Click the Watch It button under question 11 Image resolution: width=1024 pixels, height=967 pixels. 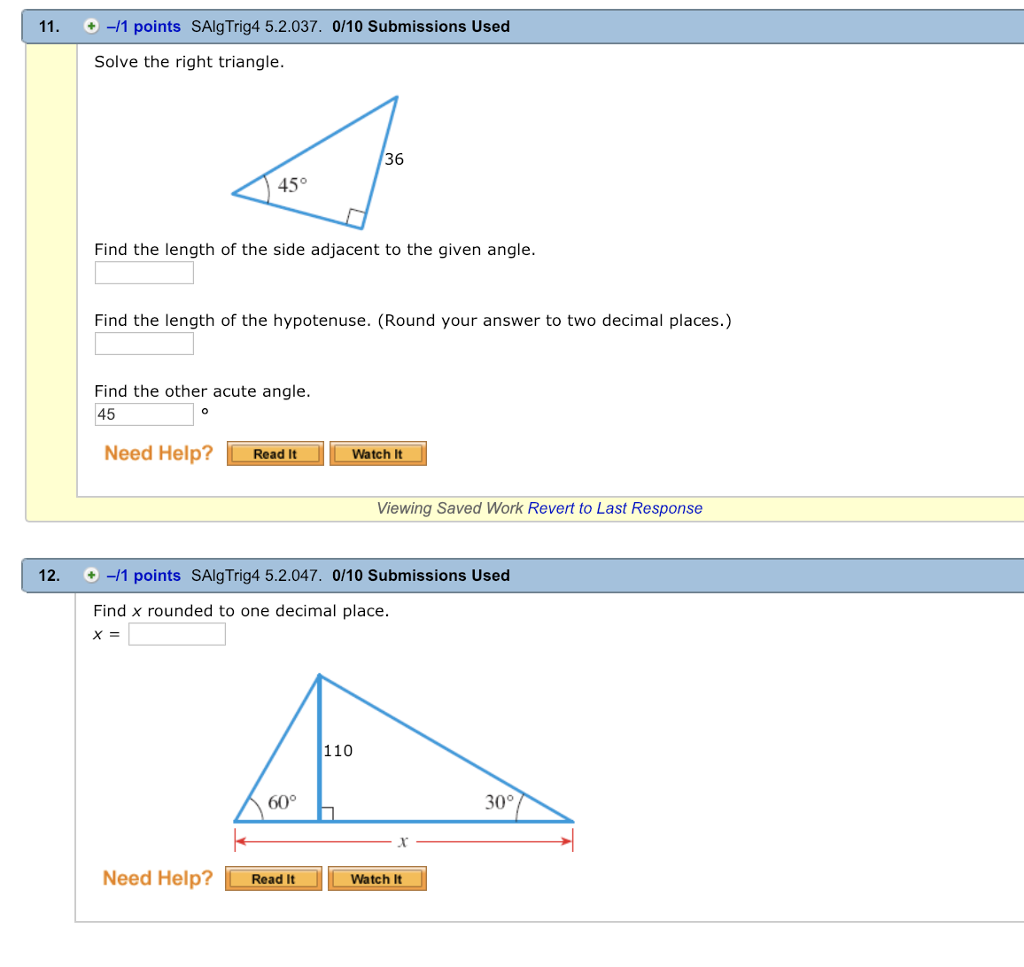[x=377, y=453]
